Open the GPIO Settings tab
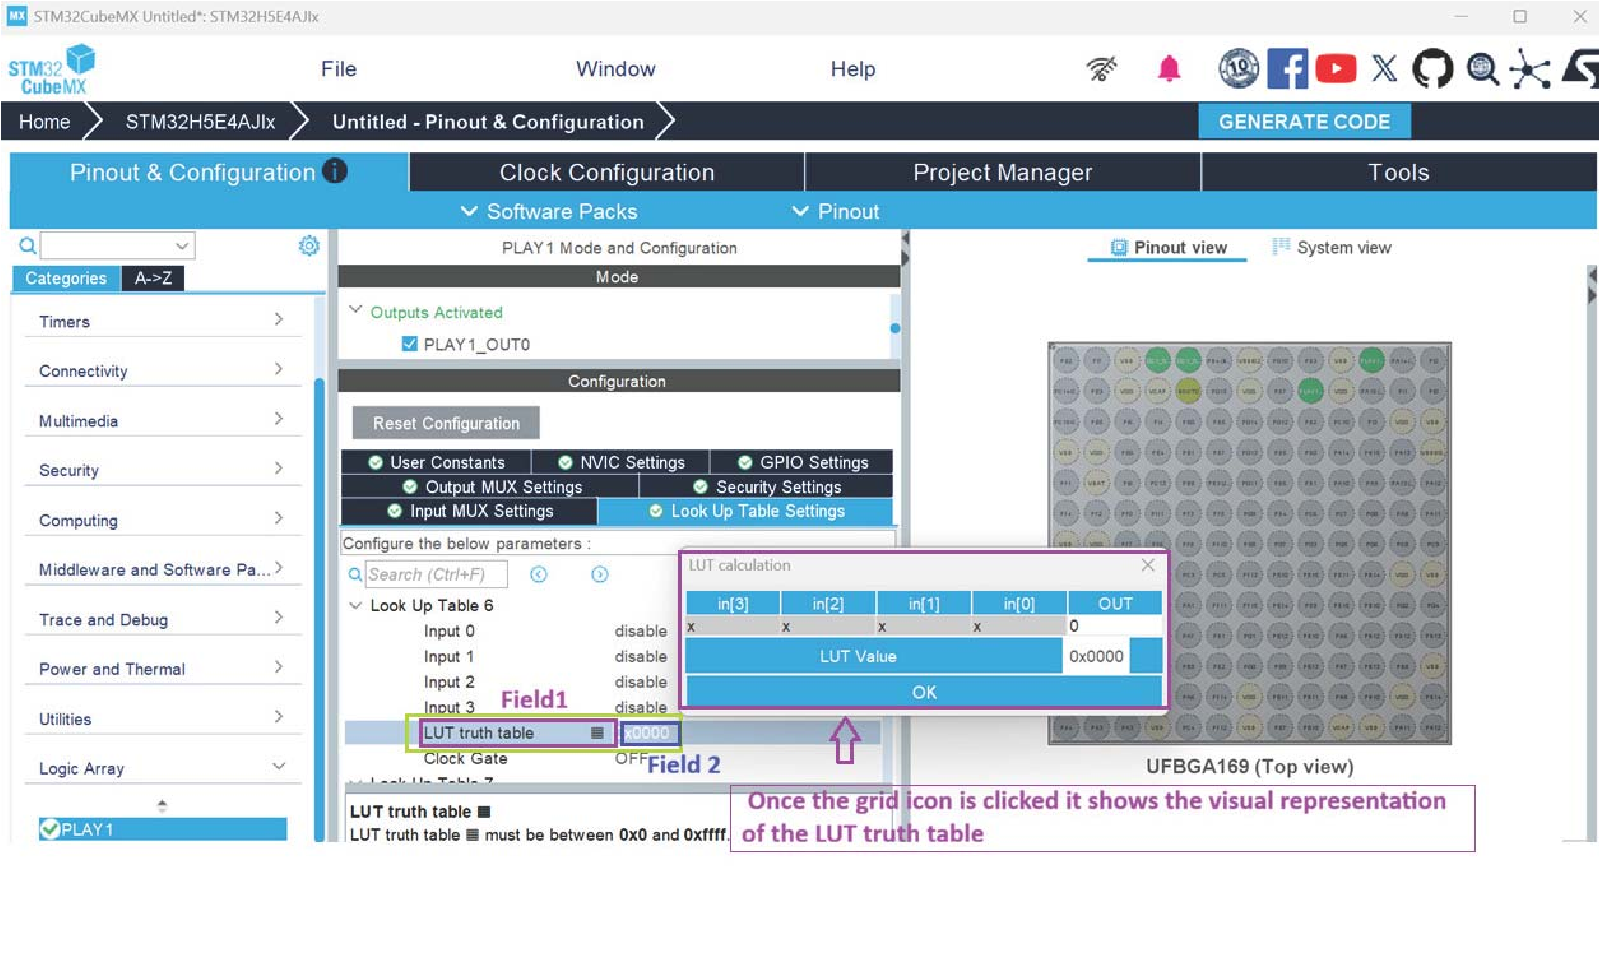The height and width of the screenshot is (954, 1599). [802, 462]
